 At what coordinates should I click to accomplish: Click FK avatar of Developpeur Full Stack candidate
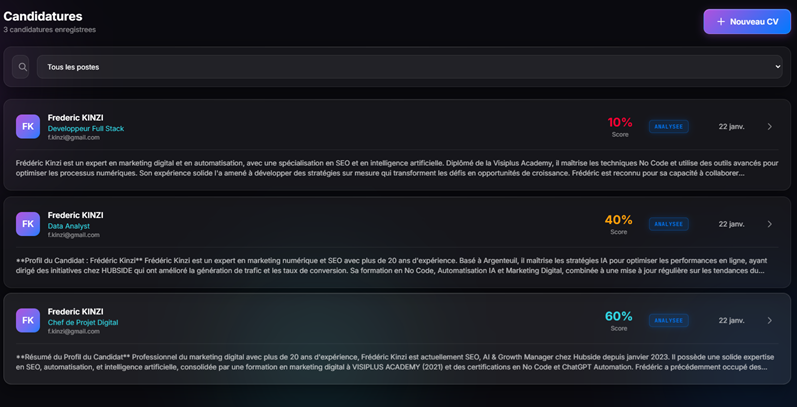click(28, 127)
